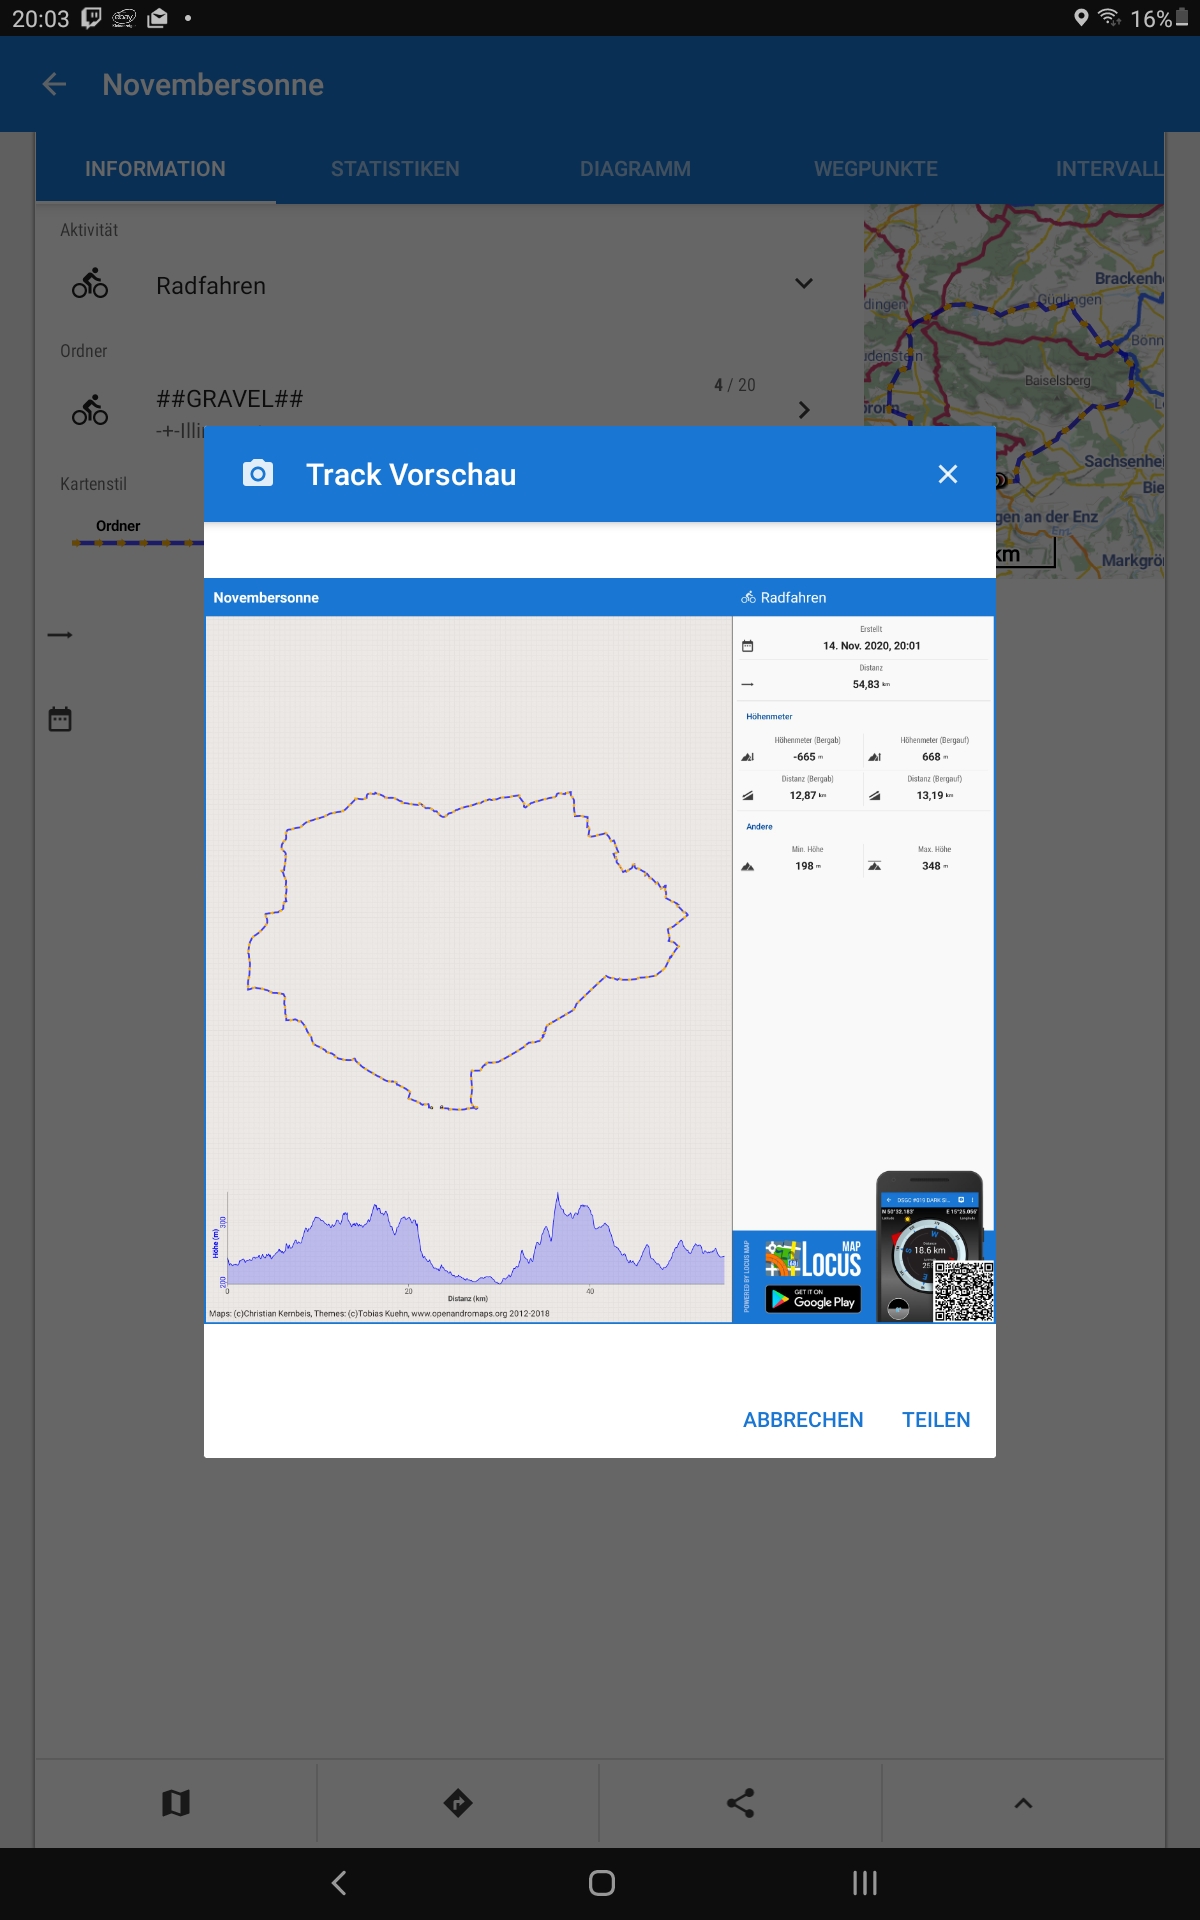Tap the calendar icon on left side

click(x=60, y=719)
